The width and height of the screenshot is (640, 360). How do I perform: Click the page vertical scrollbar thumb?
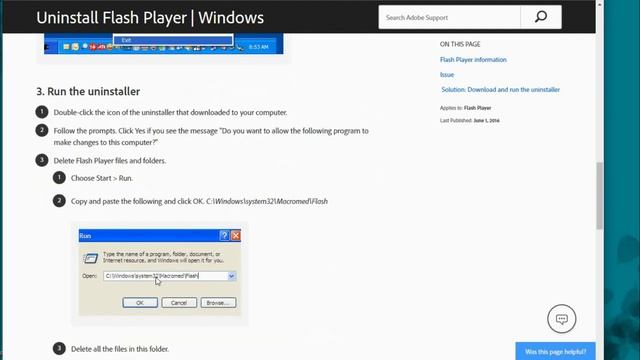point(599,196)
